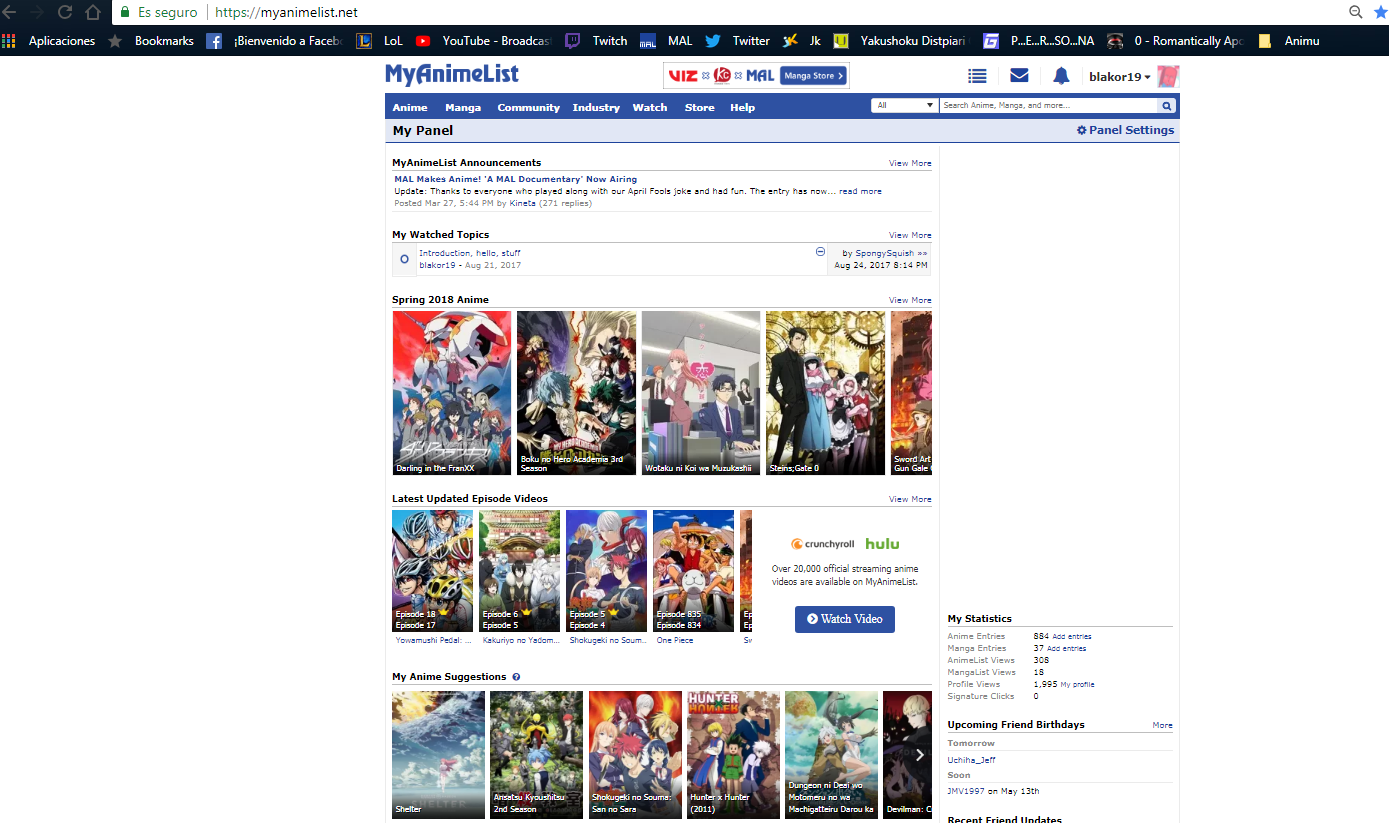
Task: Click the minus icon on Introduction topic
Action: pos(820,252)
